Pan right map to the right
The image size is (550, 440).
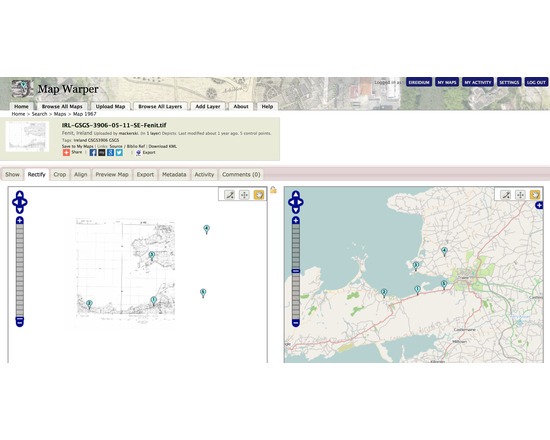click(300, 202)
